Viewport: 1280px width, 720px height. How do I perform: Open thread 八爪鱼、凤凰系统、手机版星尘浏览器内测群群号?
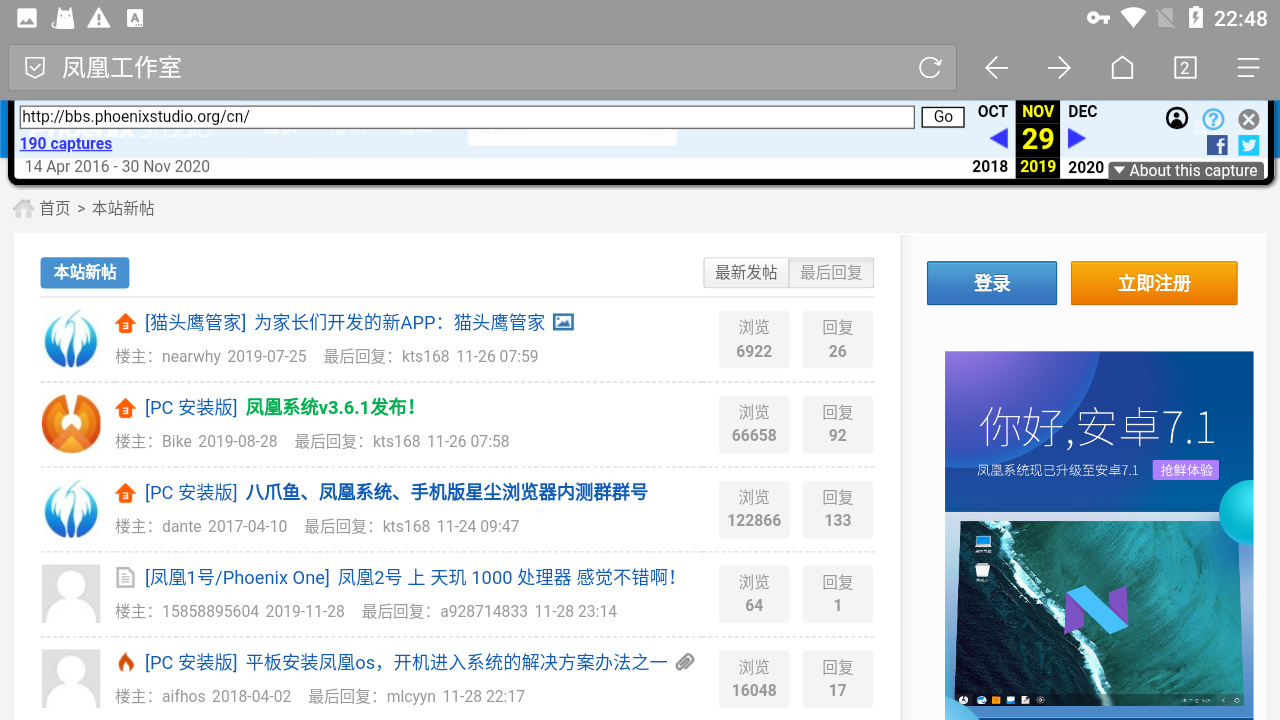coord(446,493)
